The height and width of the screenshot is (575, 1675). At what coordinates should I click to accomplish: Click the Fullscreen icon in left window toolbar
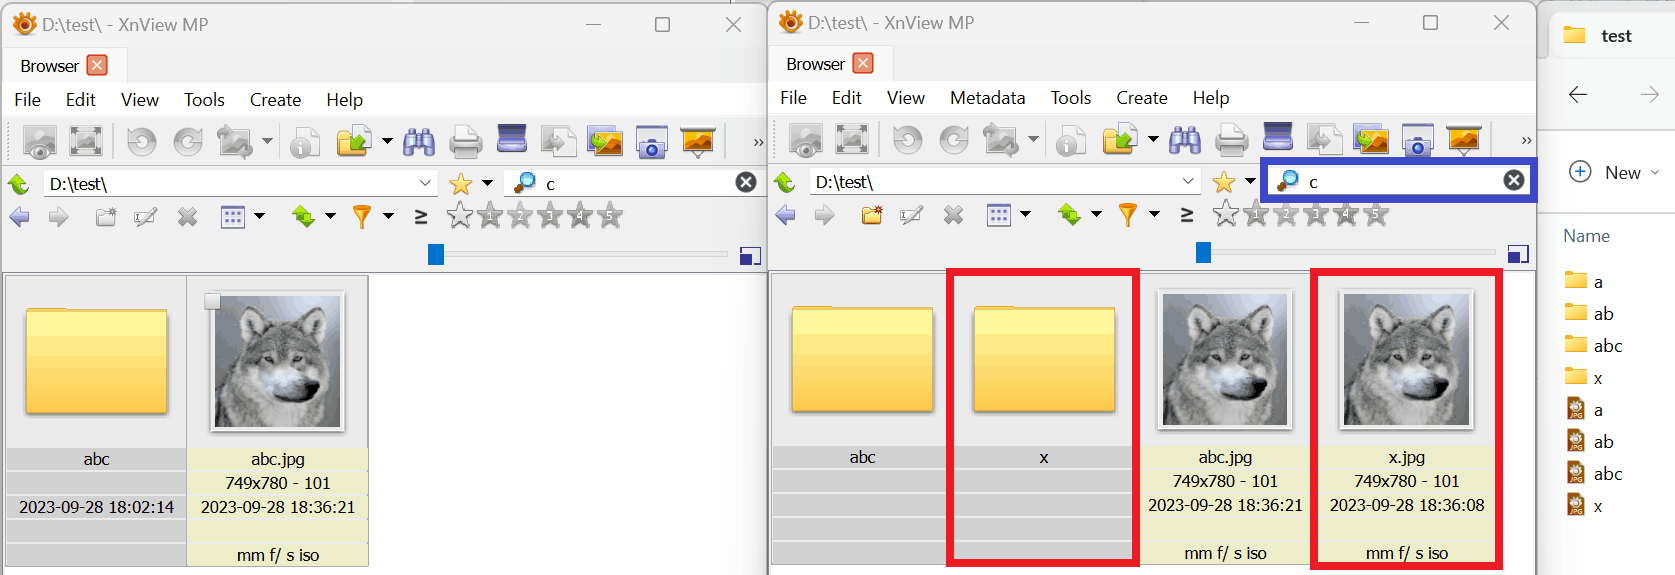pos(86,142)
